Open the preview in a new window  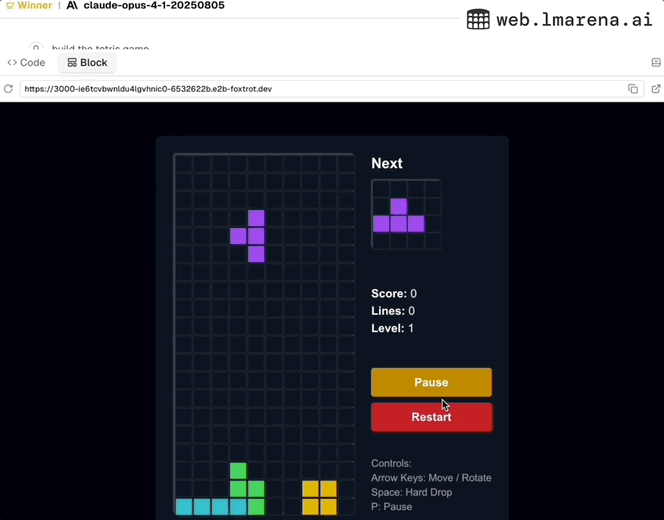tap(656, 89)
